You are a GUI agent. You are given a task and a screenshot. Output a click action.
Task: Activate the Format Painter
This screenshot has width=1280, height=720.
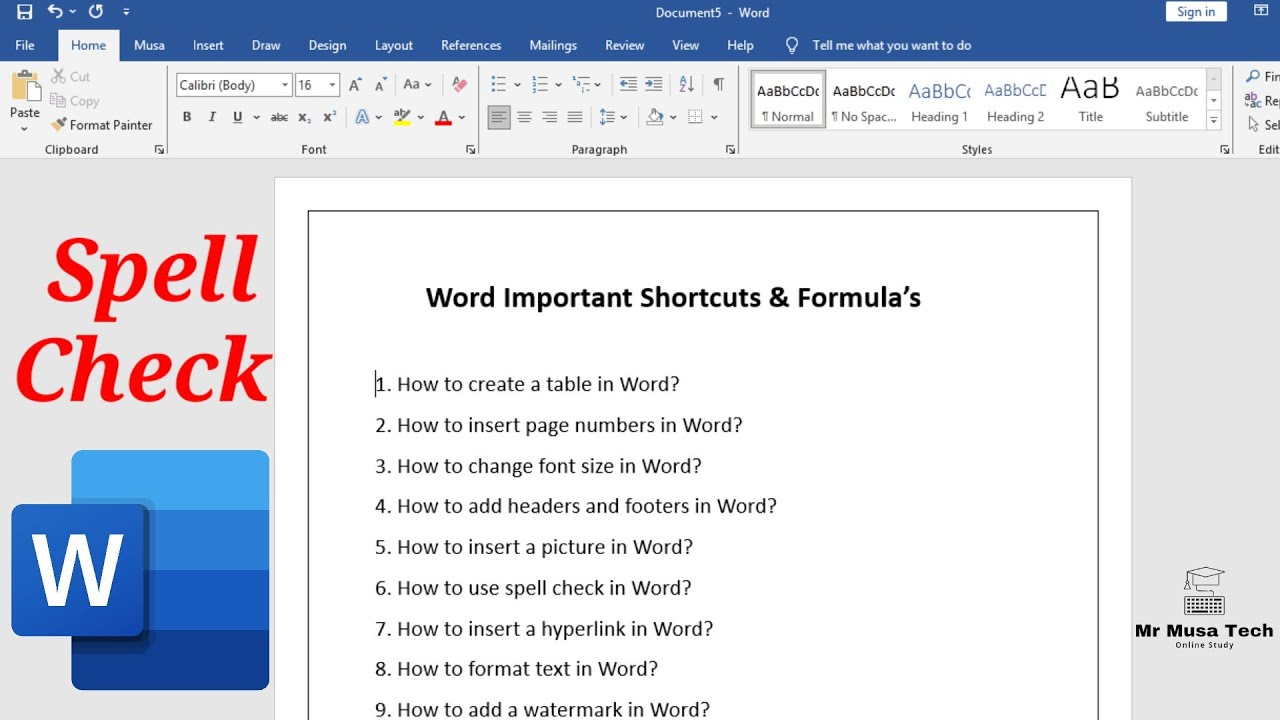click(103, 125)
